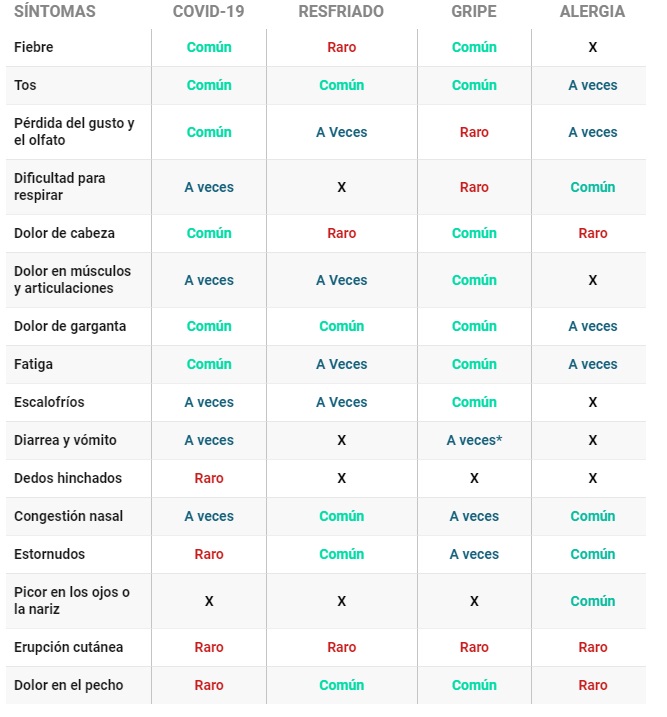Screen dimensions: 667x717
Task: Click Raro in Fiebre row under Resfriado
Action: pos(342,47)
